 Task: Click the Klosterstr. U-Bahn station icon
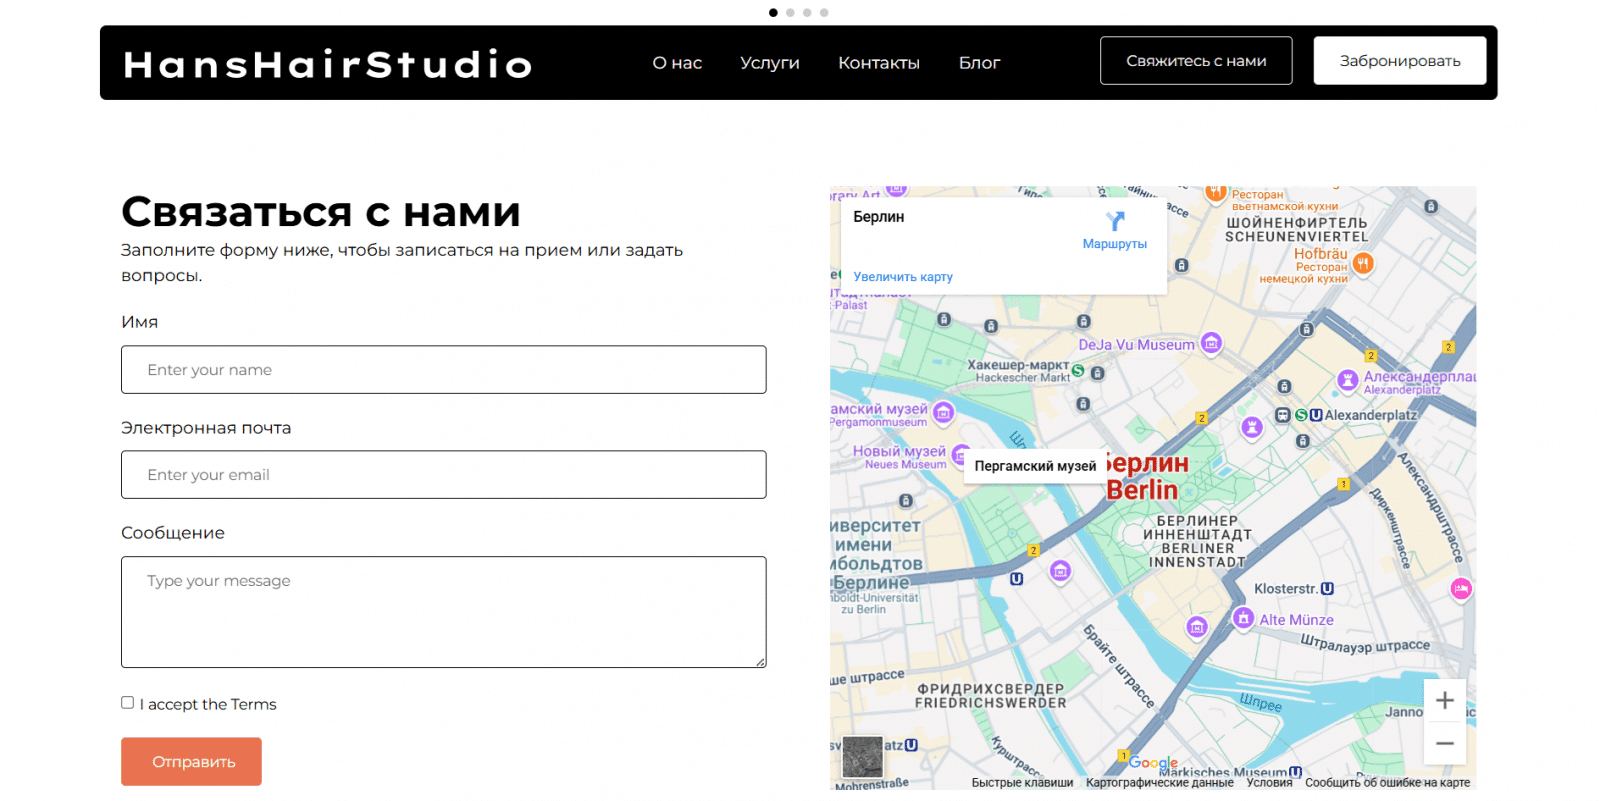[1327, 589]
